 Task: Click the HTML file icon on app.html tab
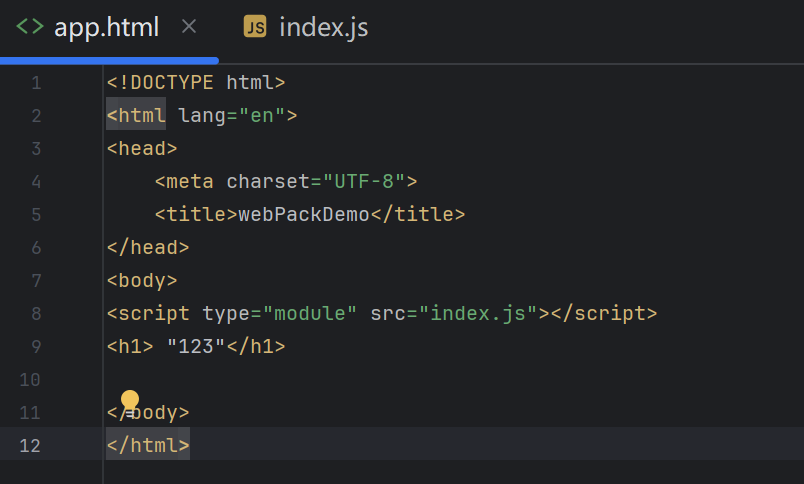[30, 26]
